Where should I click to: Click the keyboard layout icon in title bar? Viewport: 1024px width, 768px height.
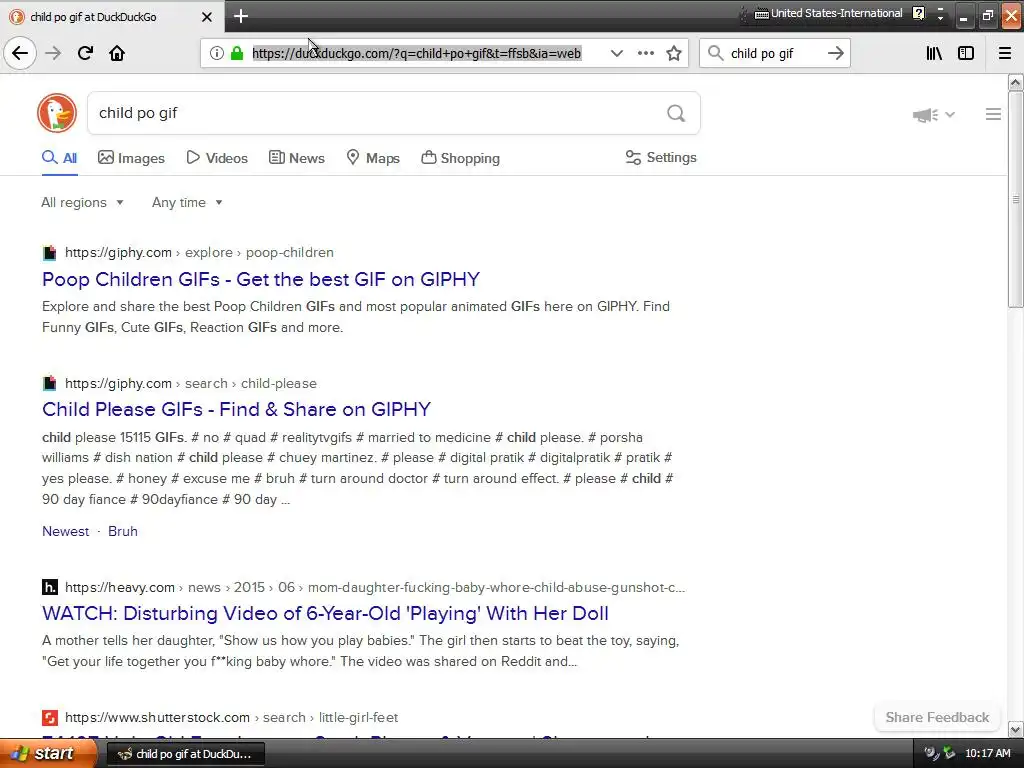tap(761, 14)
